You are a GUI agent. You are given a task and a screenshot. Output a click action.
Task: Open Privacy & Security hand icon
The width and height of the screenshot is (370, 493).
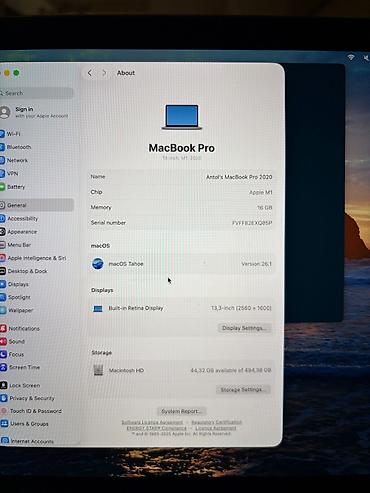tap(4, 398)
